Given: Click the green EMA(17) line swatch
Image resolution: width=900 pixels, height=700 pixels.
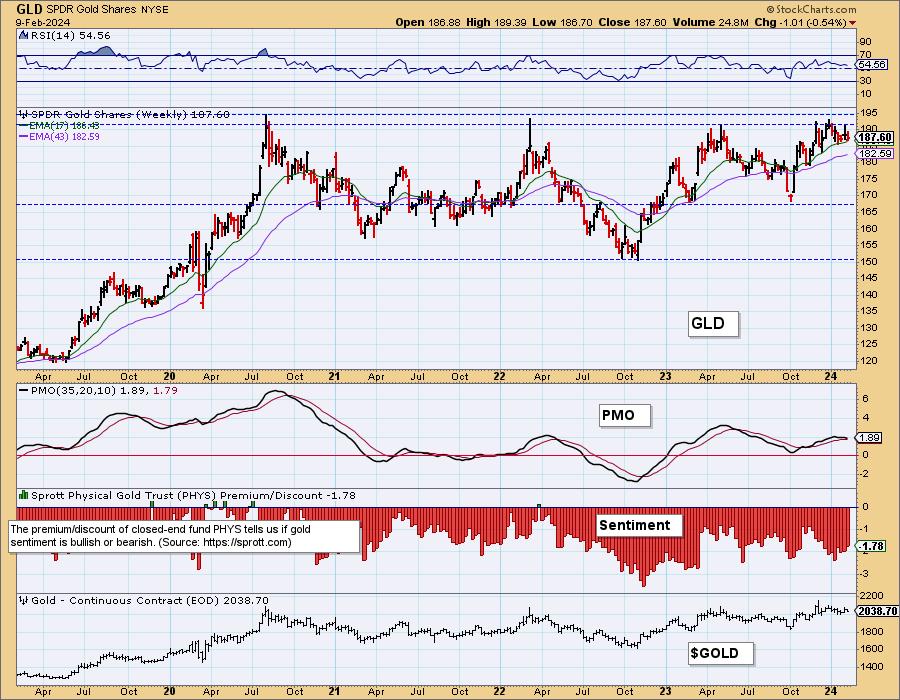Looking at the screenshot, I should [24, 125].
